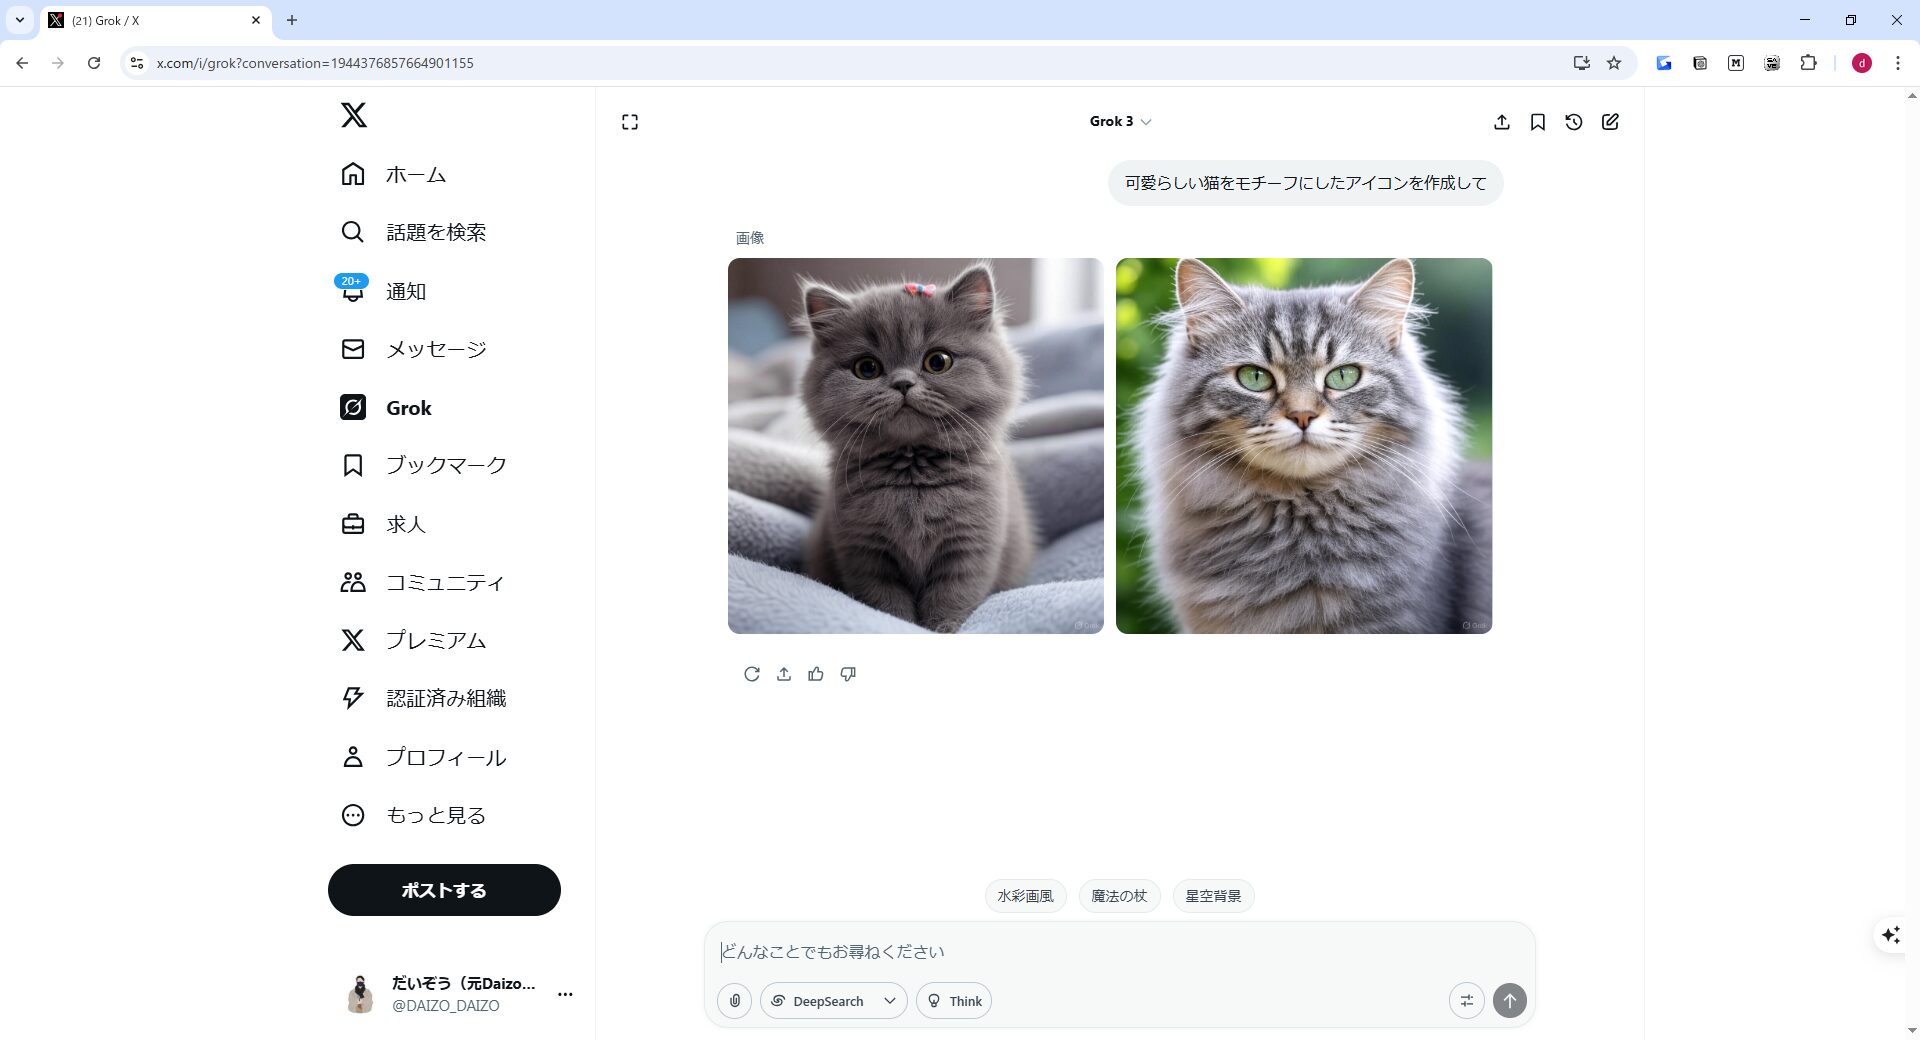Attach a file with the paperclip icon

735,1000
